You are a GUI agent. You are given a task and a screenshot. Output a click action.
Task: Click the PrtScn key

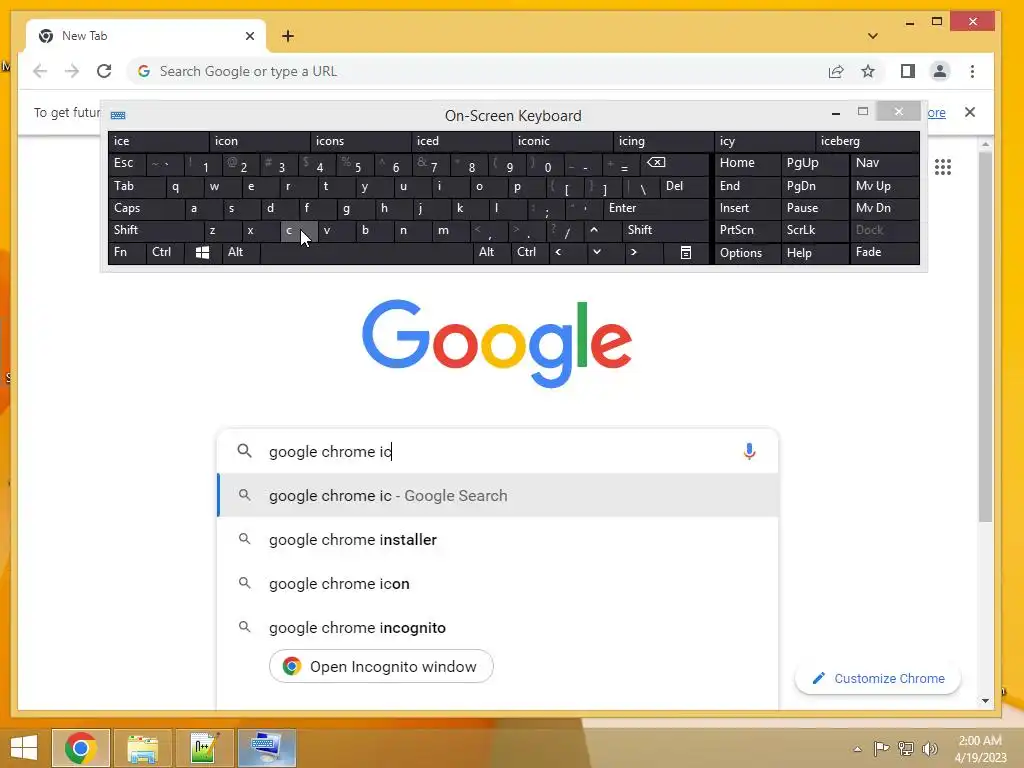[748, 230]
